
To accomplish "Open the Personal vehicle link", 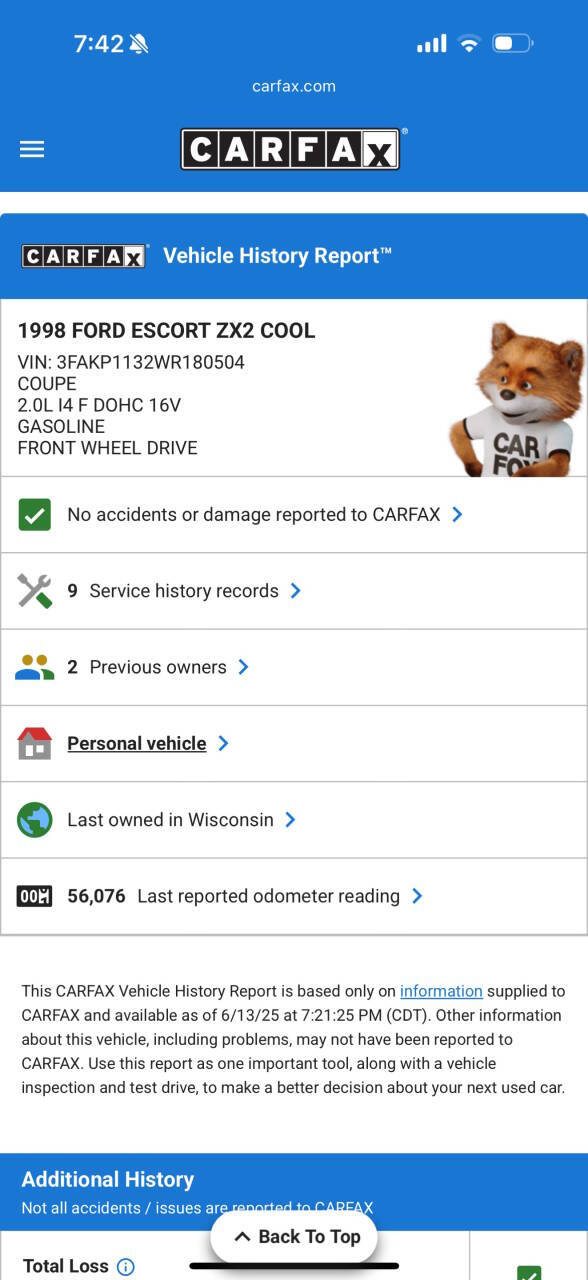I will (x=137, y=743).
